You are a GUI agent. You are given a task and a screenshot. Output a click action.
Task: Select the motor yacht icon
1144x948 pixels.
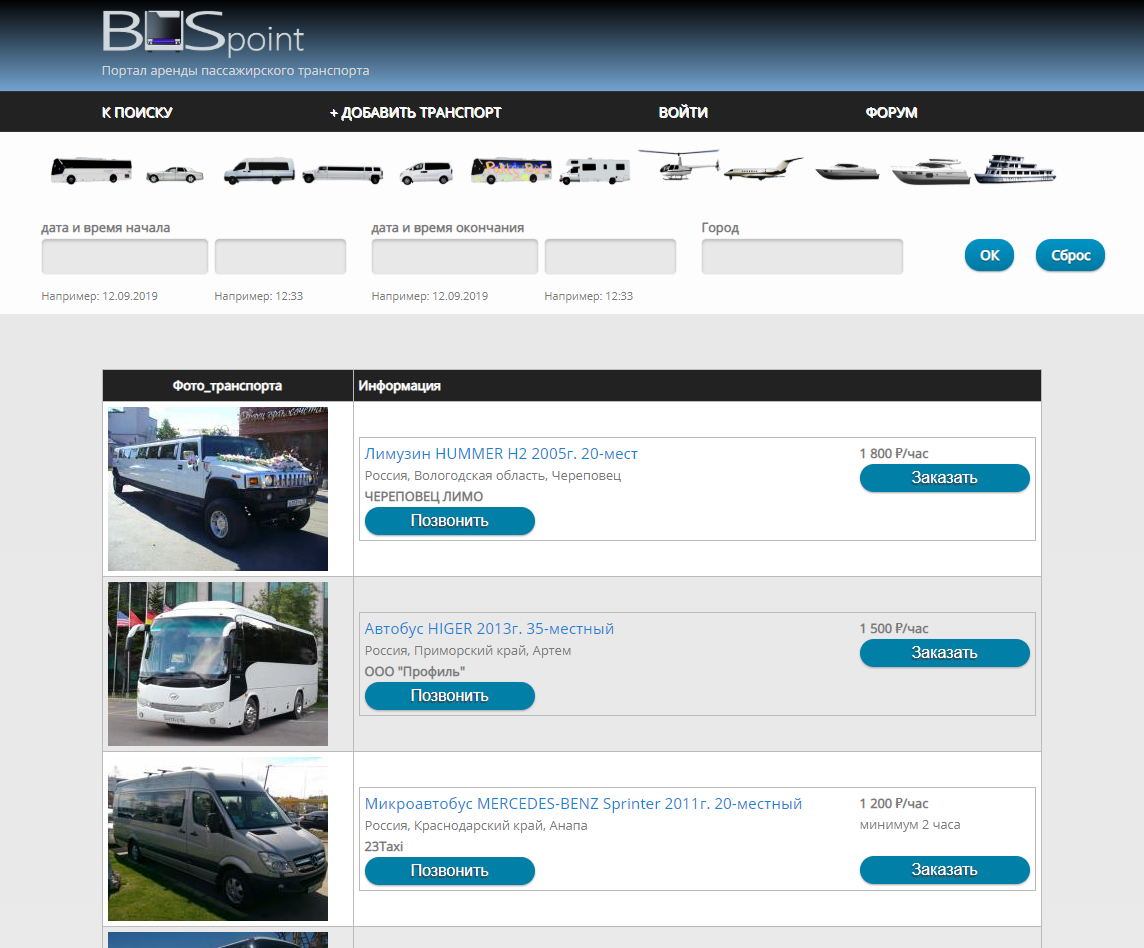(930, 172)
